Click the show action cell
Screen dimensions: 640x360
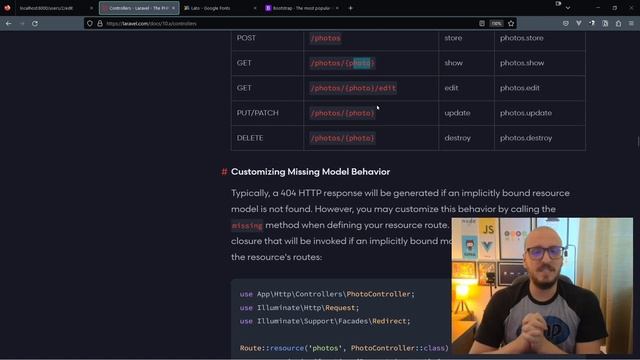point(453,63)
